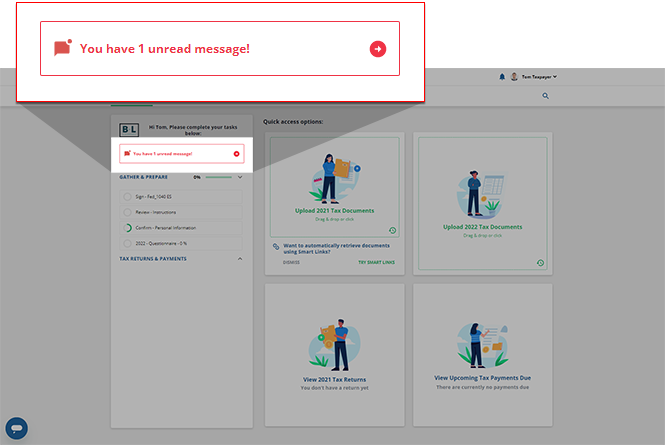Click the BL firm logo

pos(129,129)
